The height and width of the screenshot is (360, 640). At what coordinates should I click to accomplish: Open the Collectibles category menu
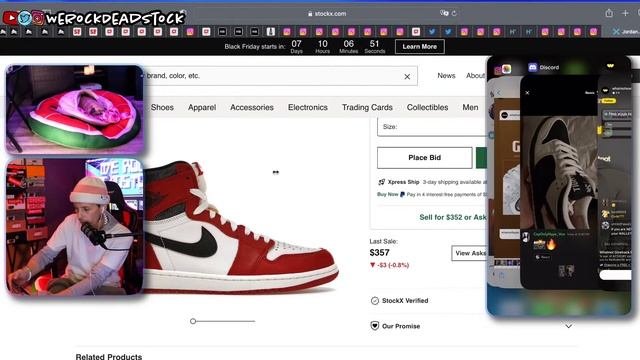(x=427, y=107)
